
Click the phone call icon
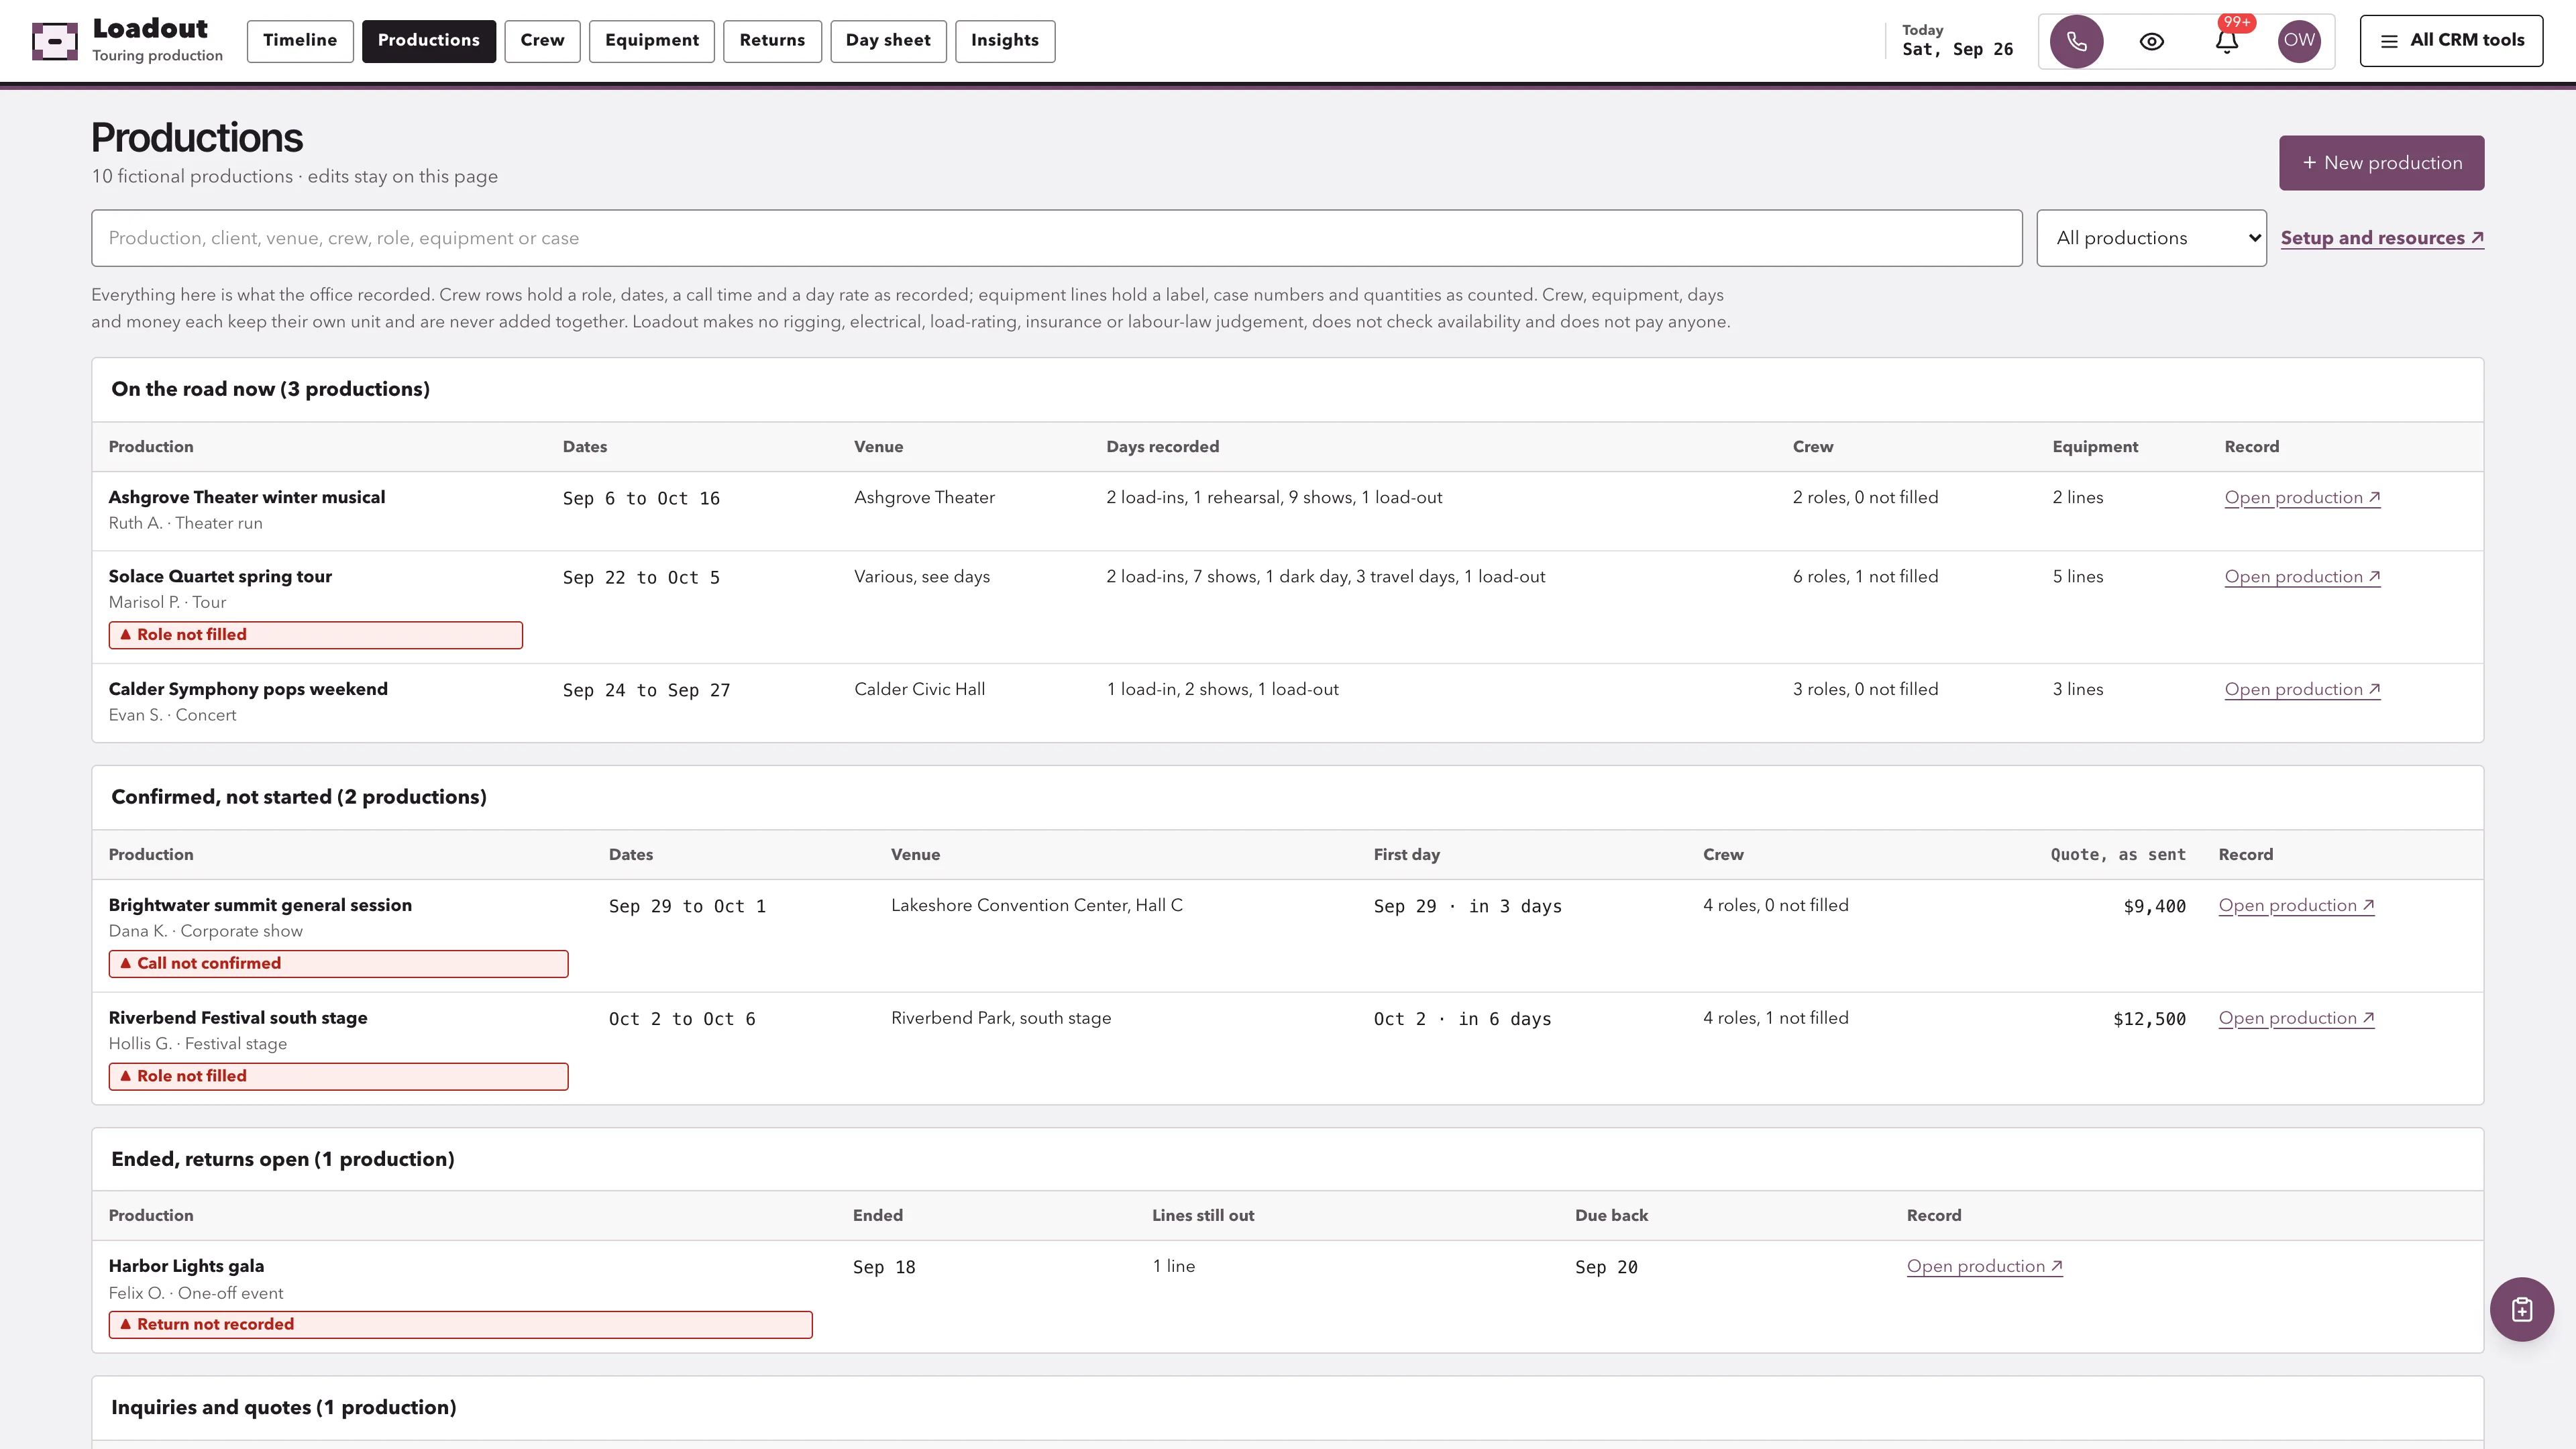(x=2076, y=41)
